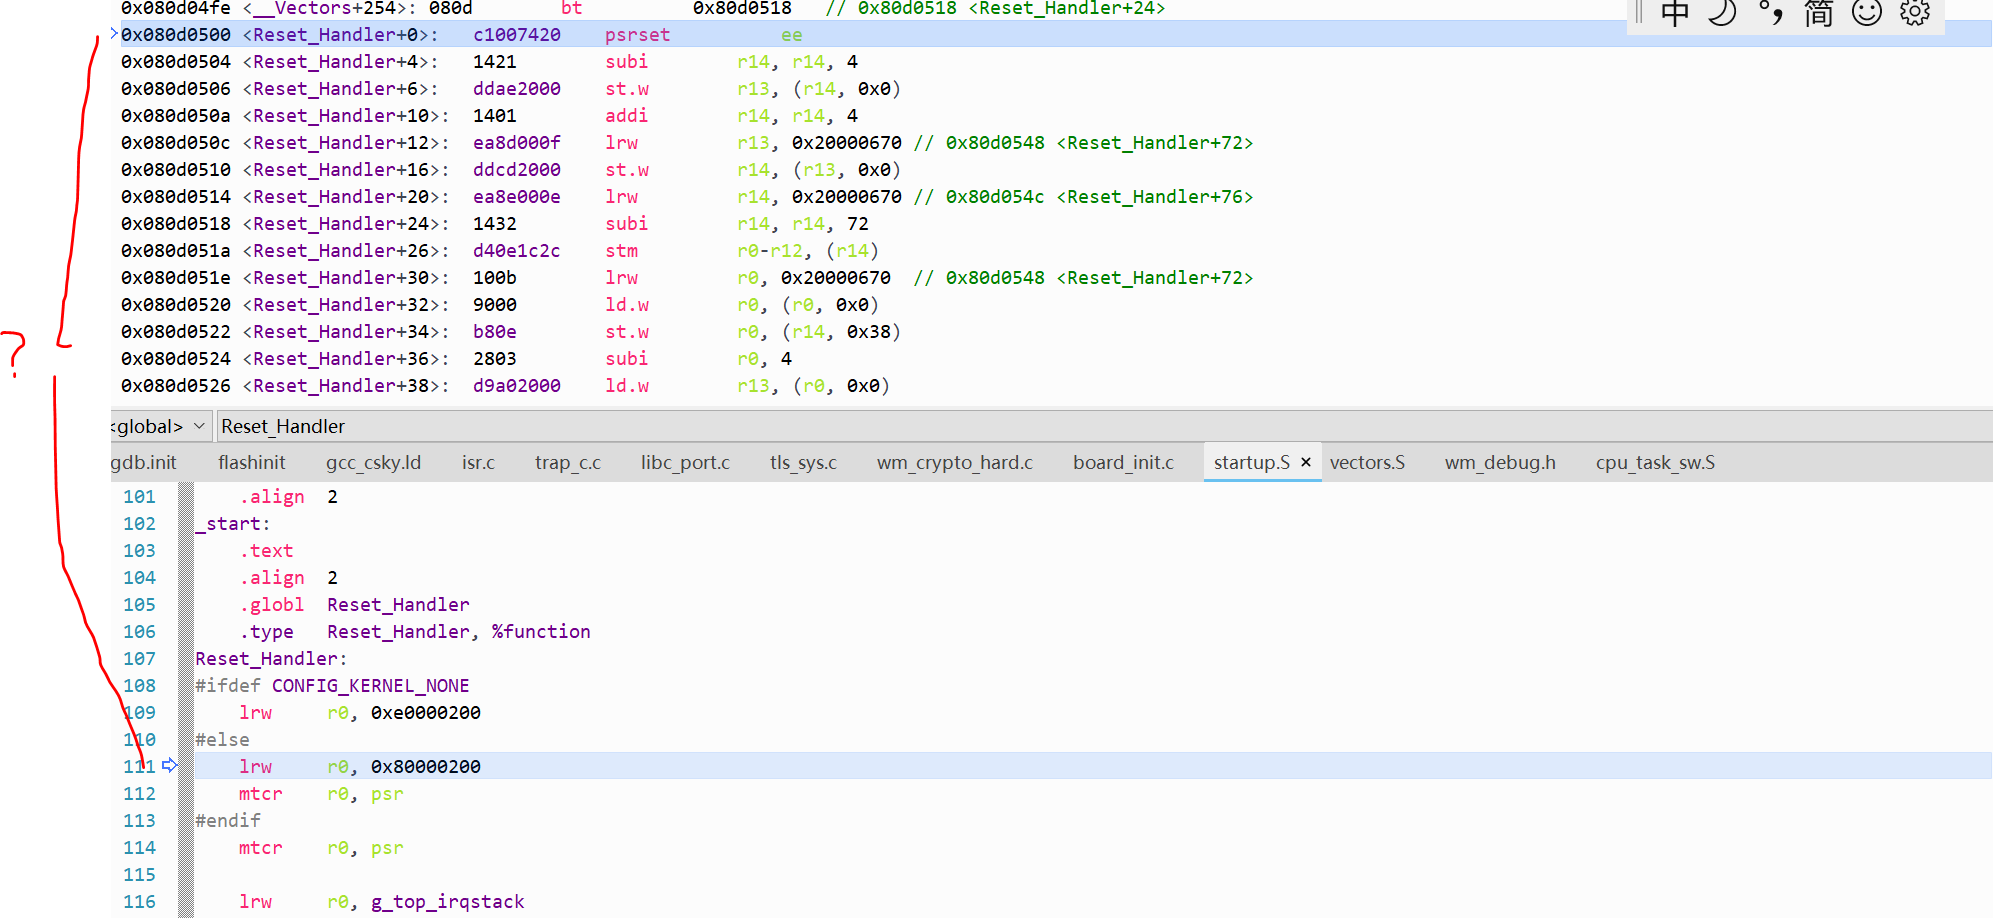1993x918 pixels.
Task: Open the <global> scope dropdown
Action: [x=160, y=426]
